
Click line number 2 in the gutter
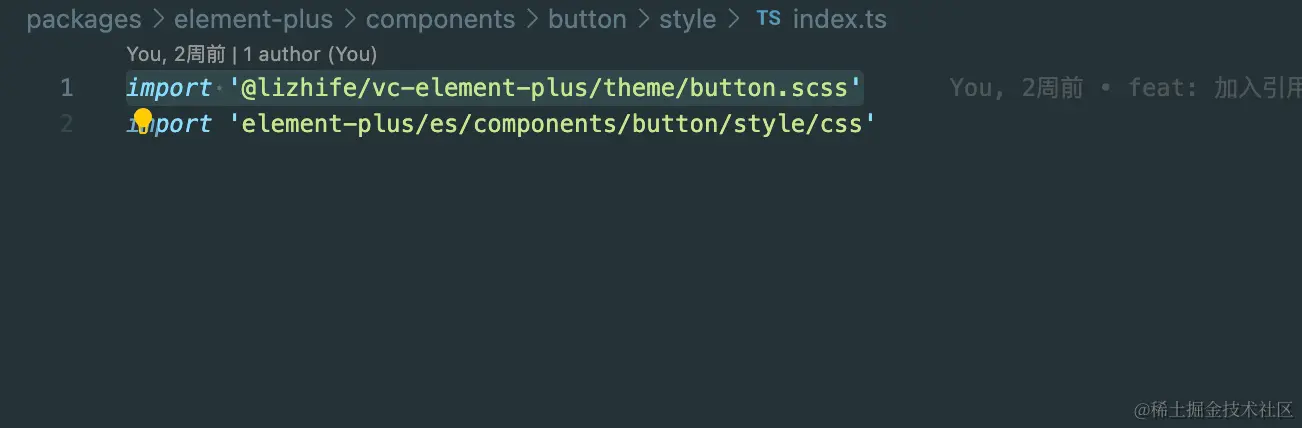[66, 124]
